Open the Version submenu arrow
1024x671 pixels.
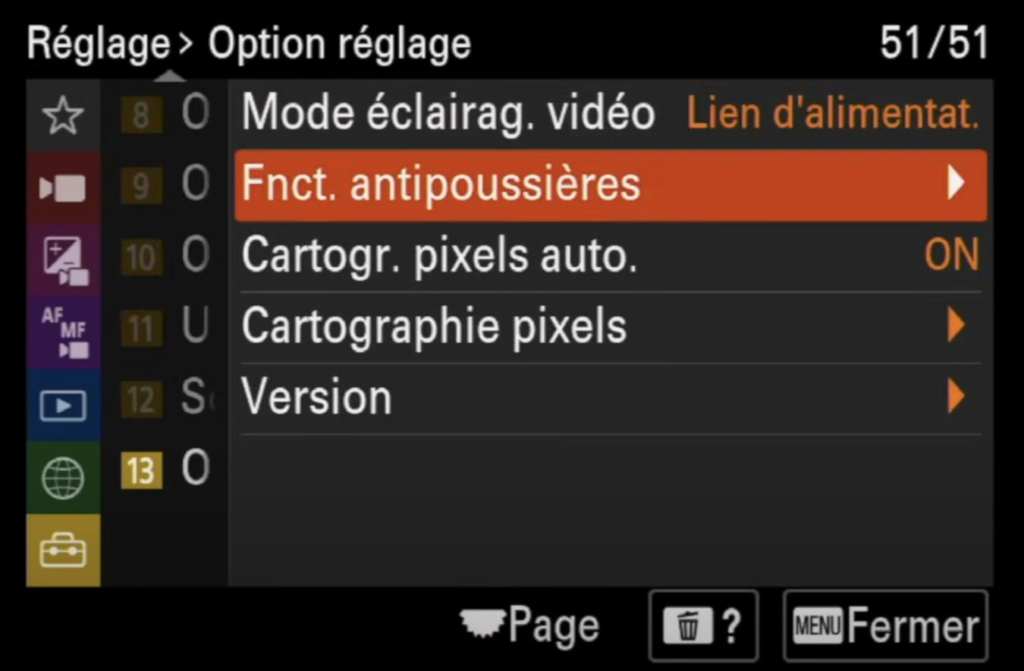(956, 397)
